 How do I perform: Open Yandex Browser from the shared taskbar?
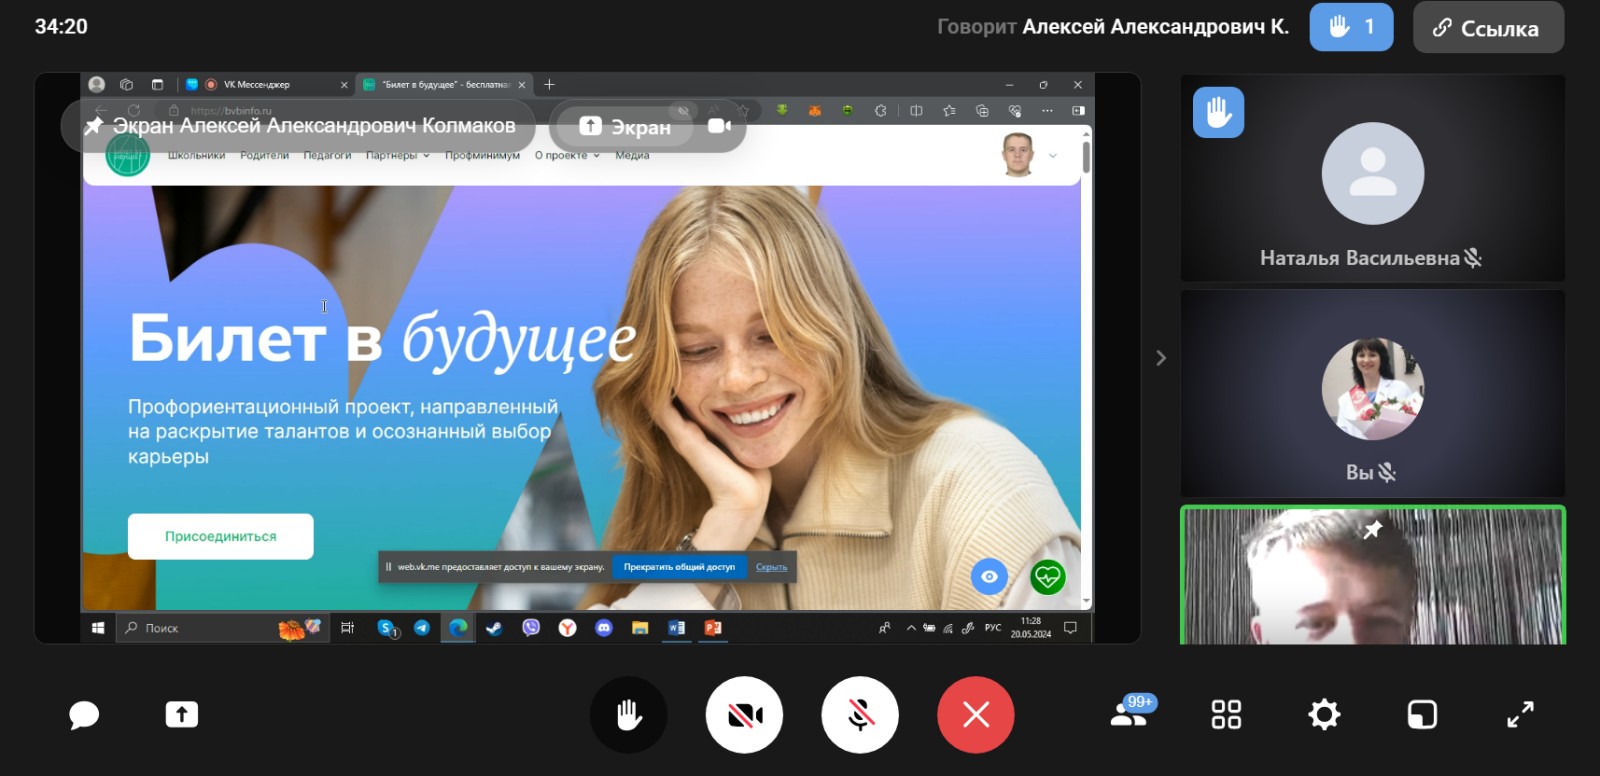pos(567,628)
